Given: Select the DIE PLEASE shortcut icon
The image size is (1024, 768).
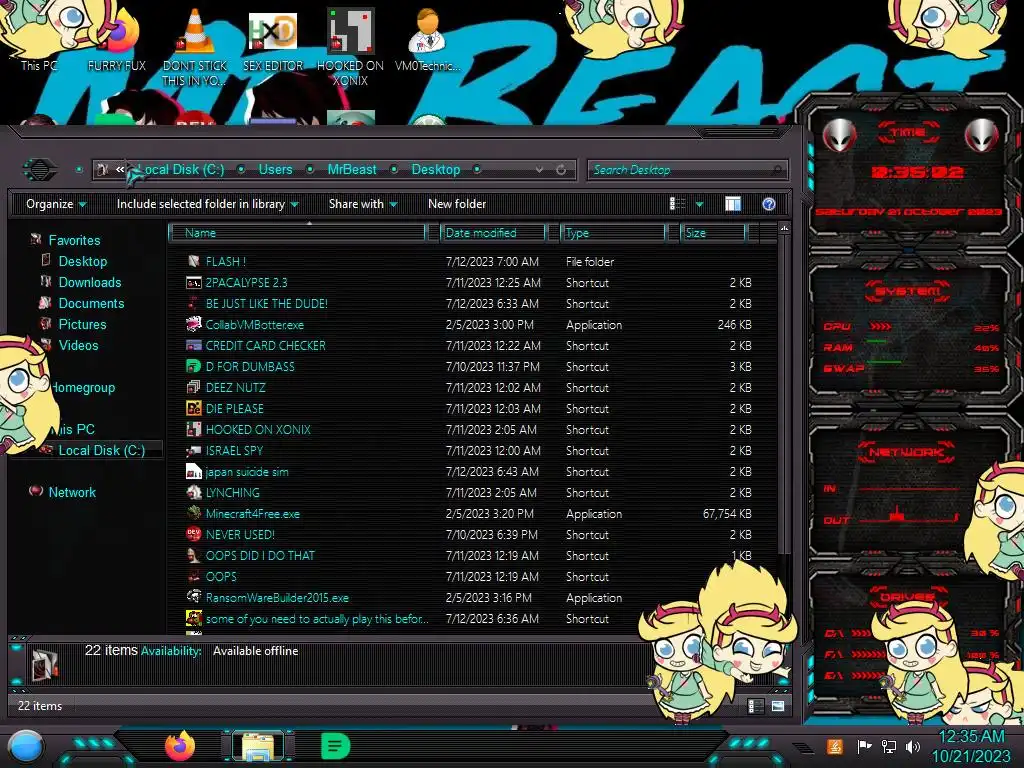Looking at the screenshot, I should pos(193,409).
